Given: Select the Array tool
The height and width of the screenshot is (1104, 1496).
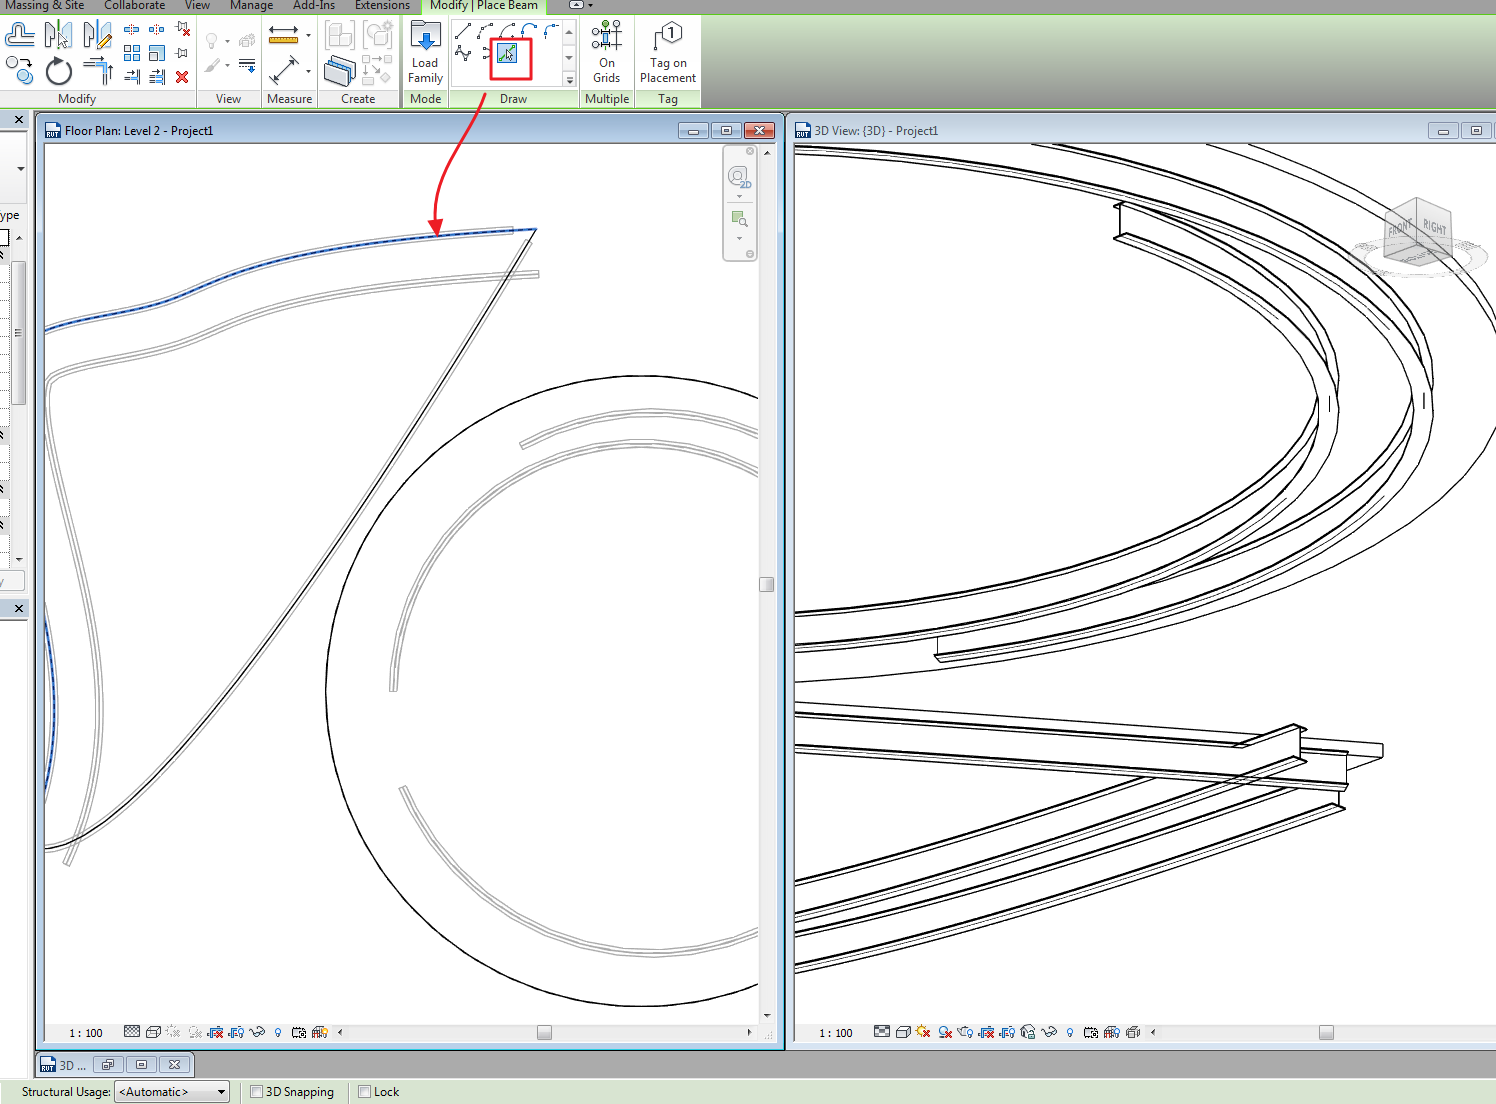Looking at the screenshot, I should (132, 53).
